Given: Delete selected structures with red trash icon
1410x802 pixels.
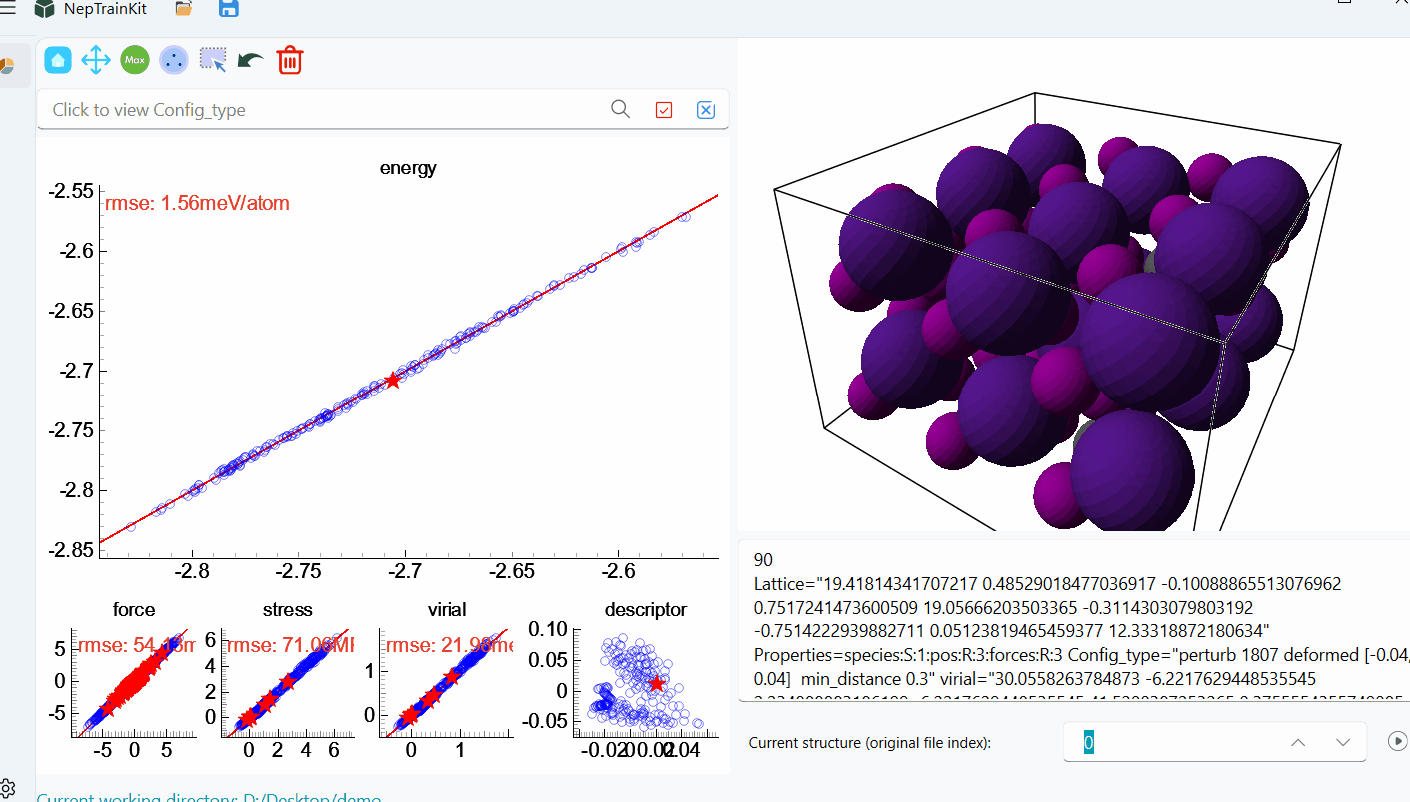Looking at the screenshot, I should pos(290,60).
